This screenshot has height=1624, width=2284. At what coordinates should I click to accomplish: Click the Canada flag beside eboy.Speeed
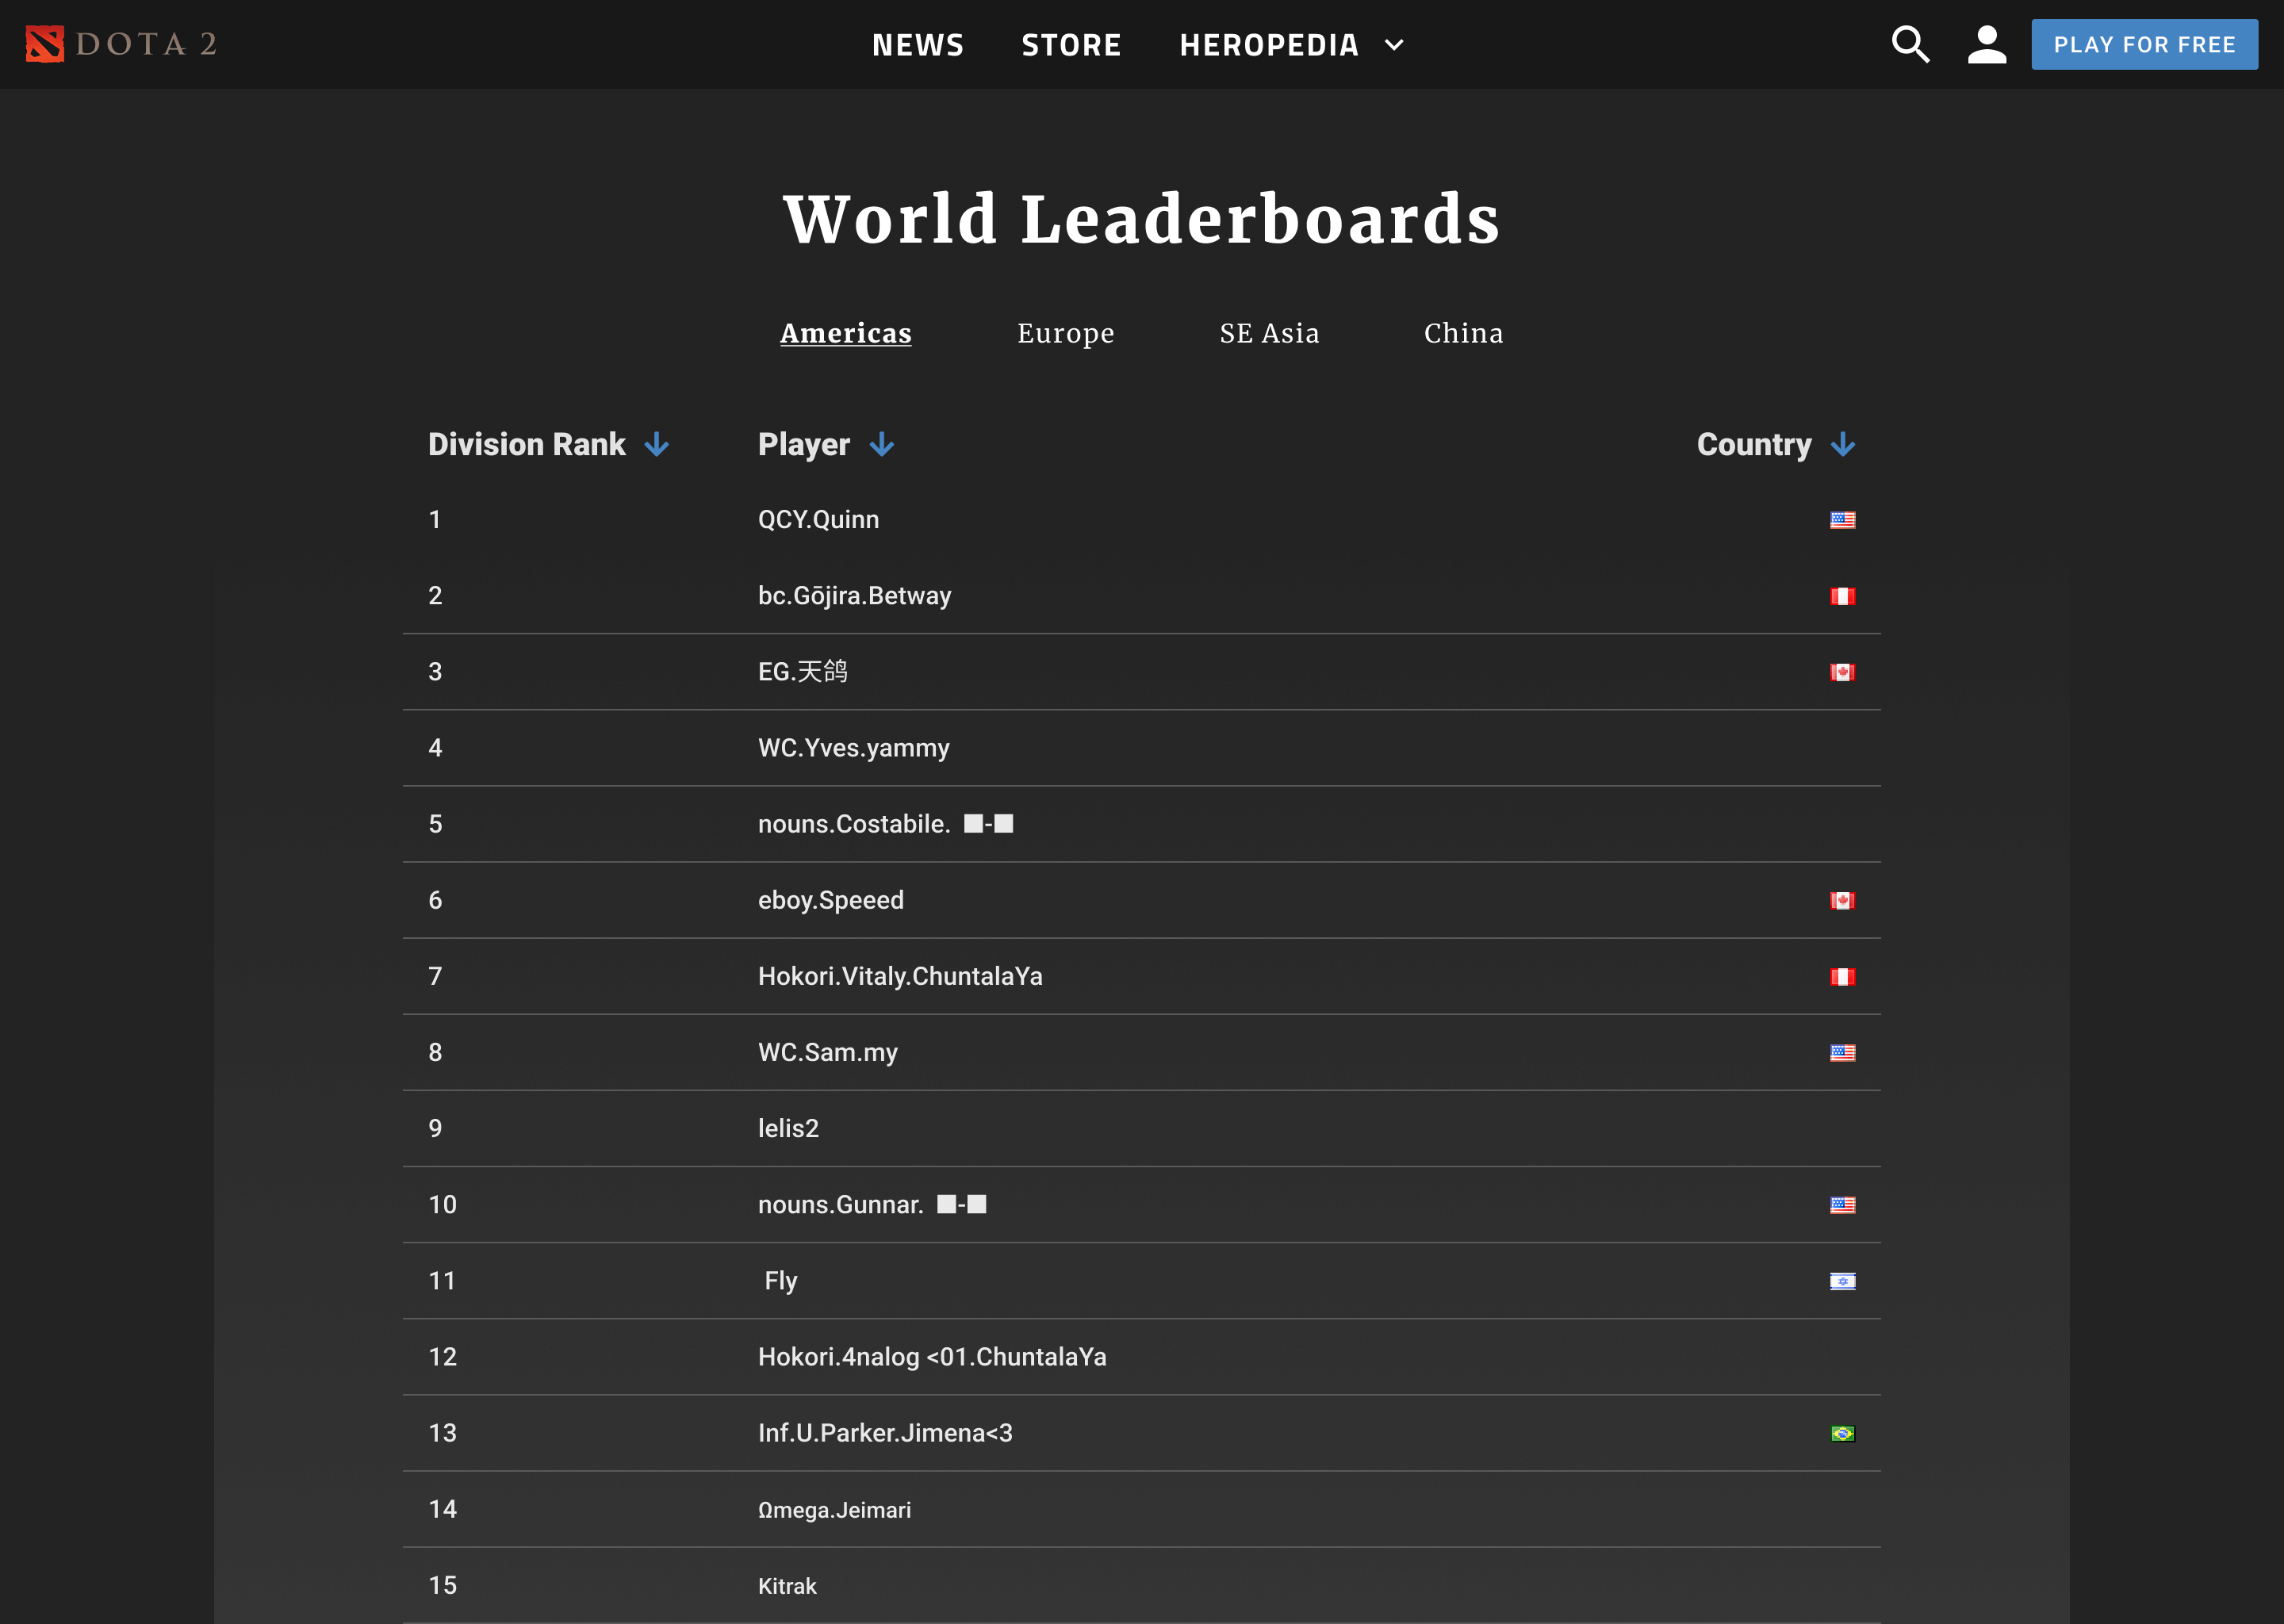(x=1842, y=900)
